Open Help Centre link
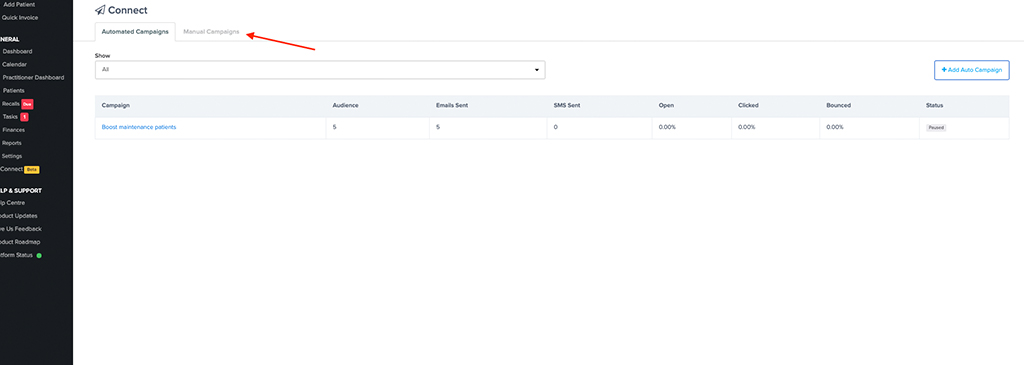The width and height of the screenshot is (1024, 365). tap(12, 202)
